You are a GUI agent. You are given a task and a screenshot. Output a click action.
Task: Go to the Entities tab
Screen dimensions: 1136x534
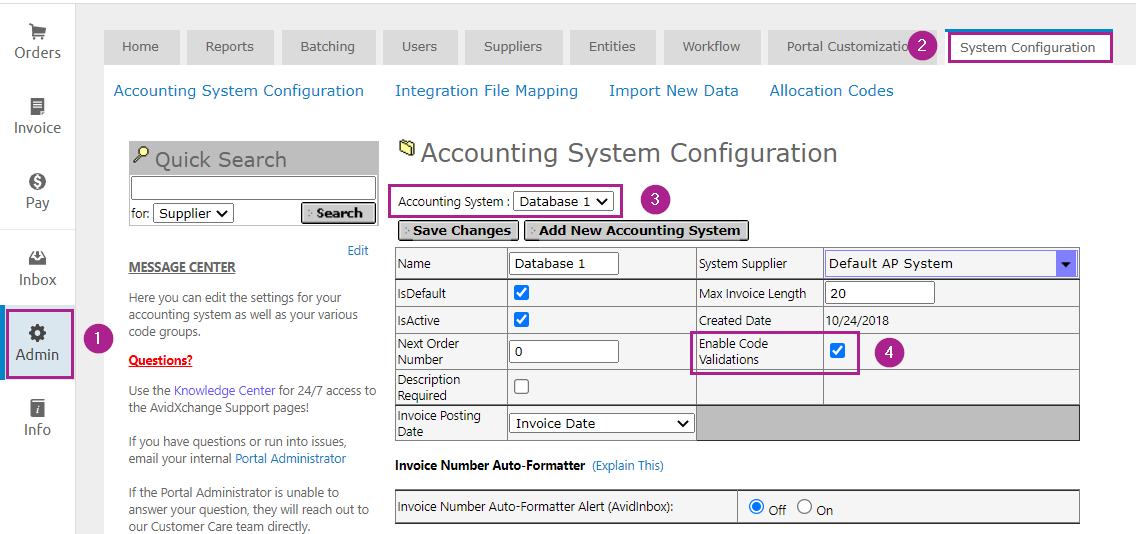[613, 47]
